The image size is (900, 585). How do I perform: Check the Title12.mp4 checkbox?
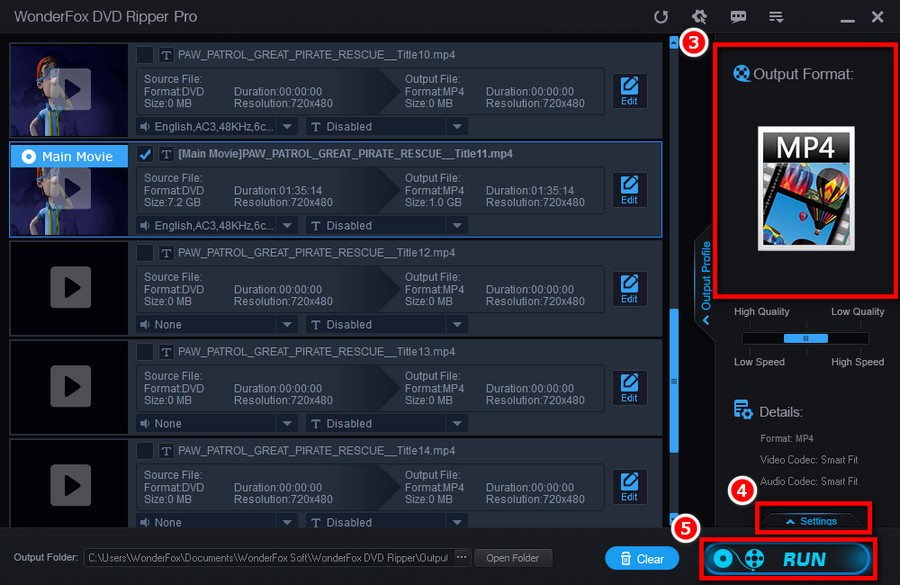pos(145,253)
